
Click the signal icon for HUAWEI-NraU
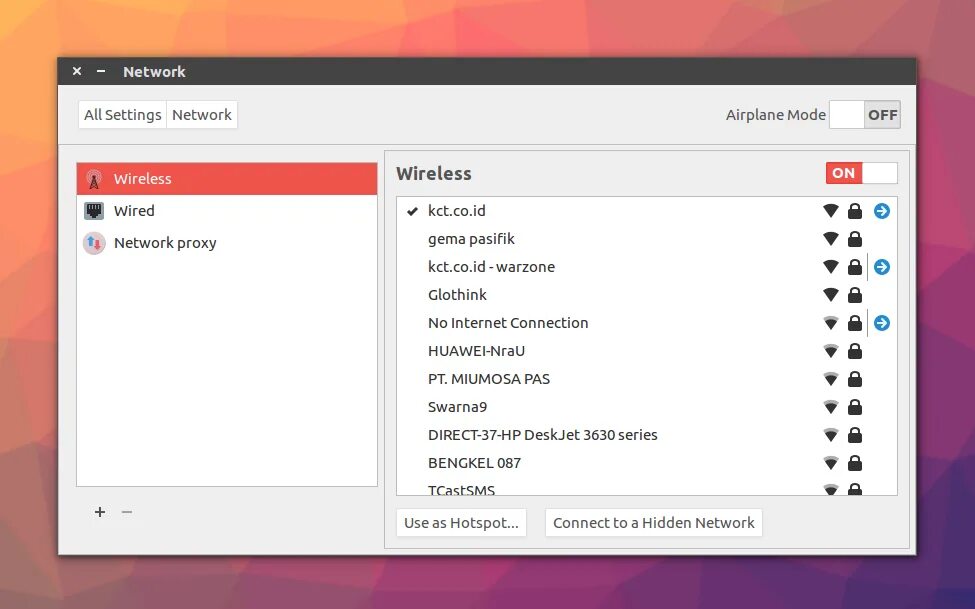coord(831,351)
